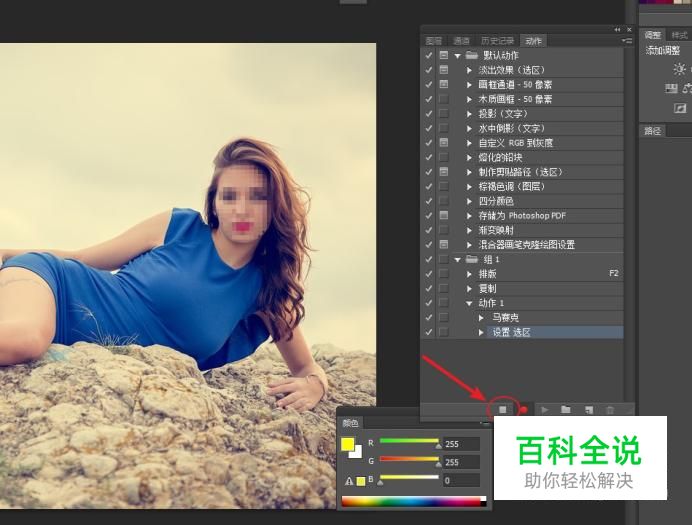Select the 动作 1 action label
This screenshot has width=692, height=525.
pyautogui.click(x=491, y=303)
